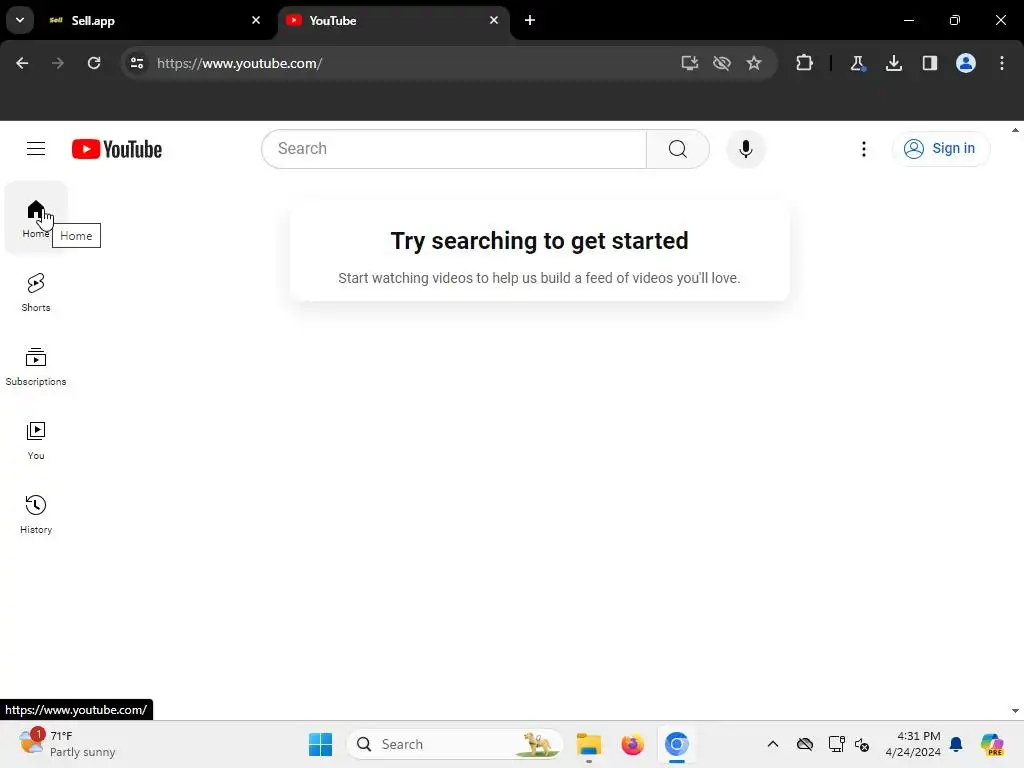Image resolution: width=1024 pixels, height=768 pixels.
Task: Reload the current page
Action: click(94, 63)
